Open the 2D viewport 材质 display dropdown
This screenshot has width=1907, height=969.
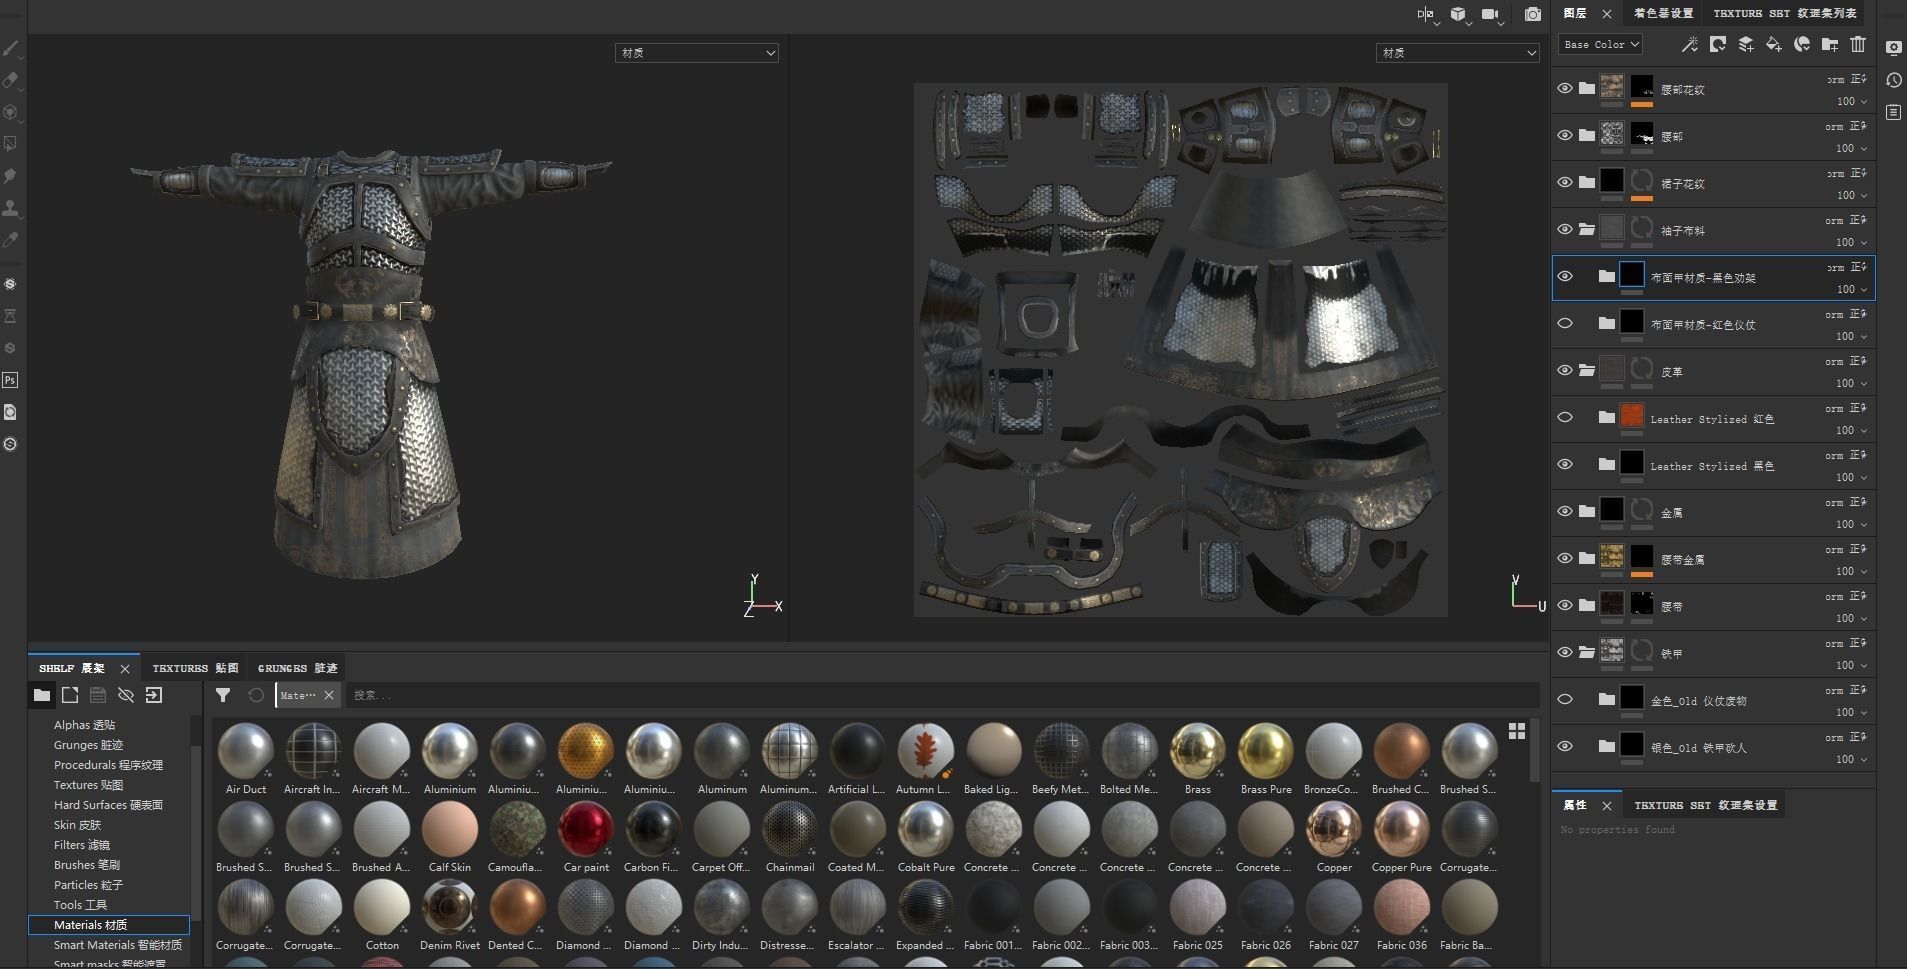pos(1457,53)
